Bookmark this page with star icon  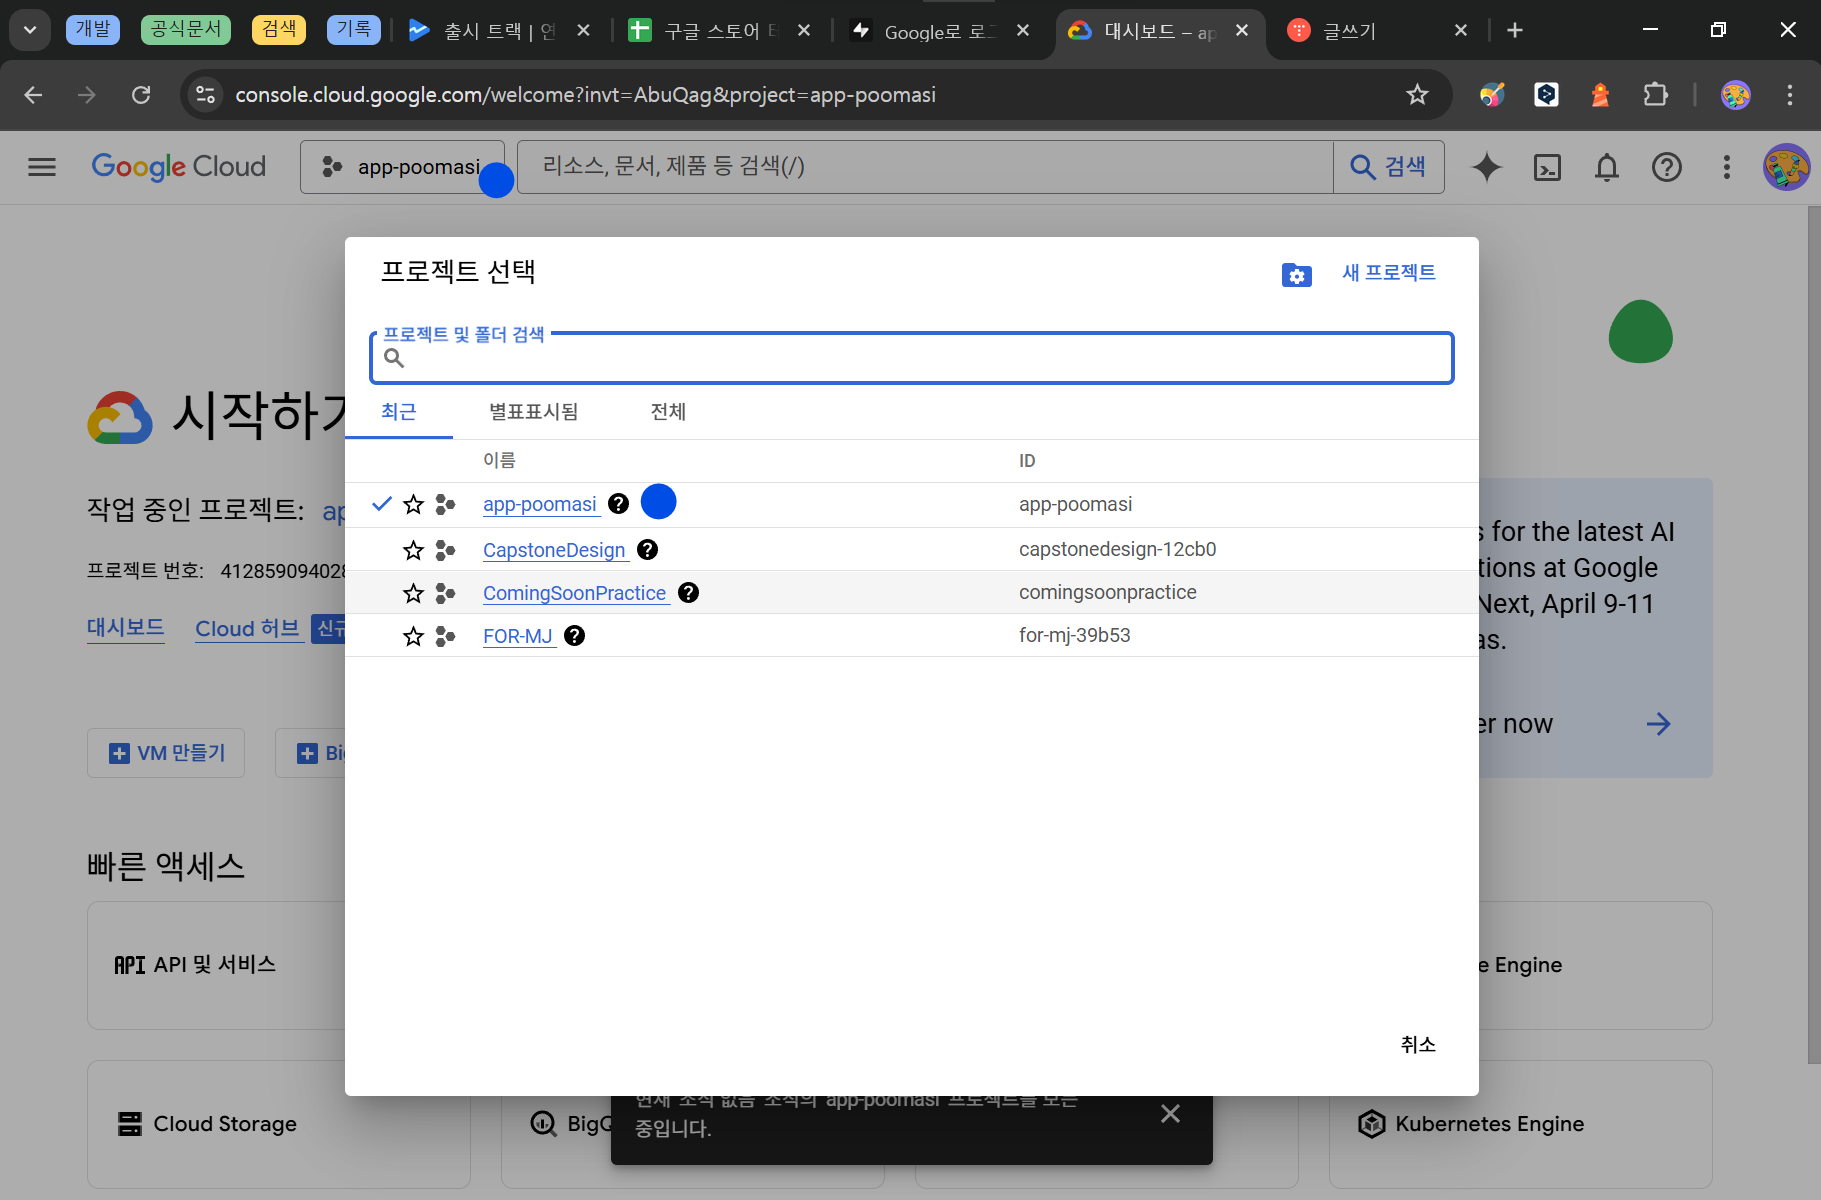[x=1417, y=95]
